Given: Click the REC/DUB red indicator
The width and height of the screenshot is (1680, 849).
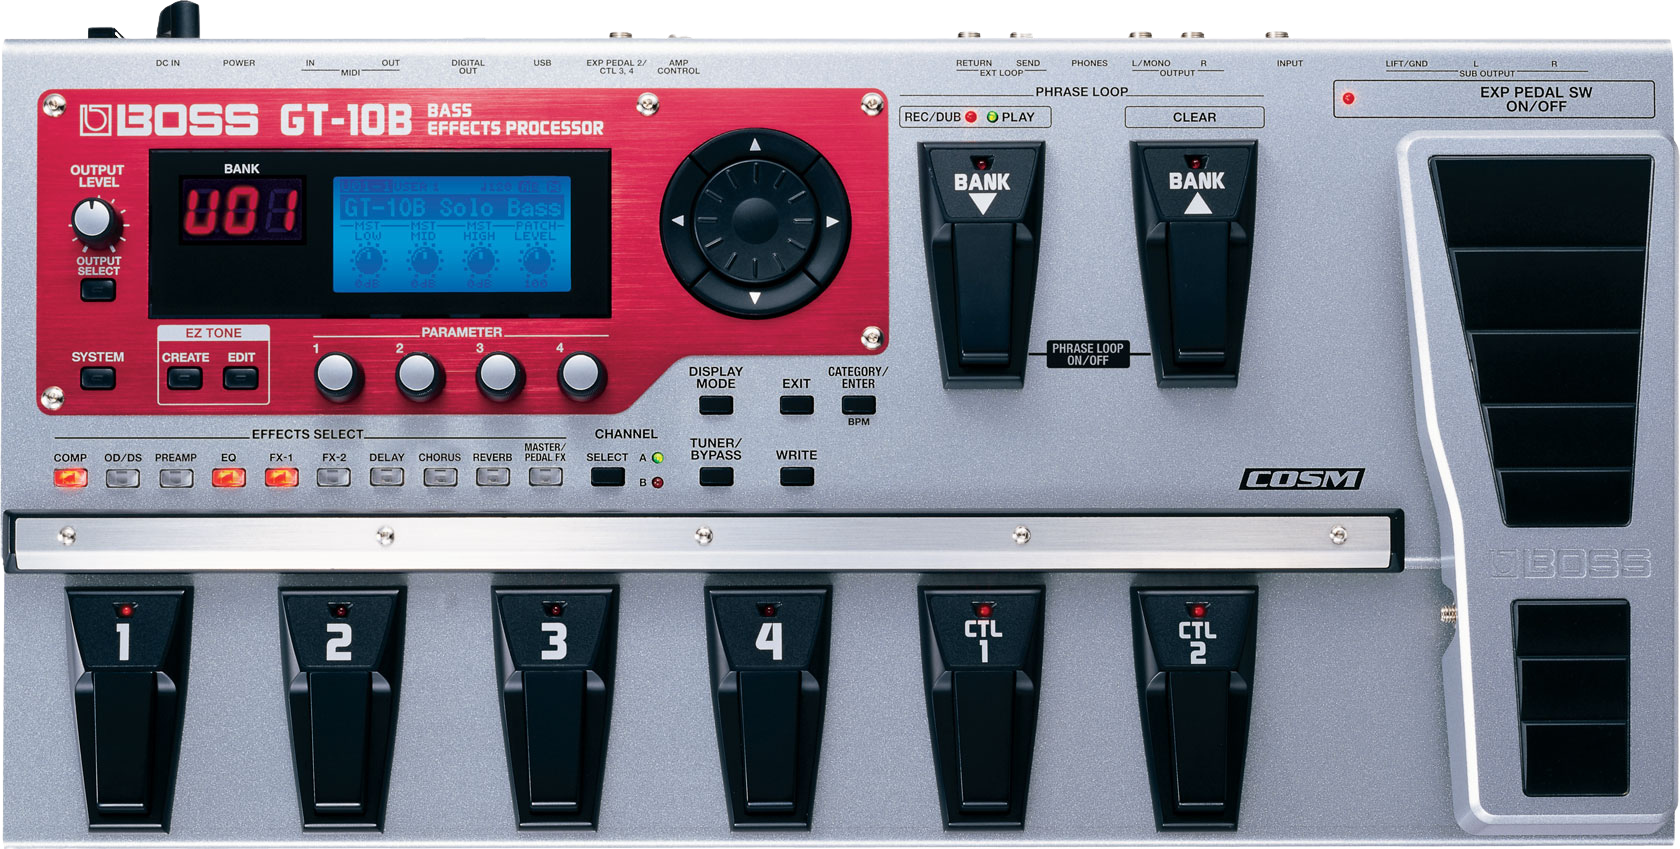Looking at the screenshot, I should [x=970, y=117].
